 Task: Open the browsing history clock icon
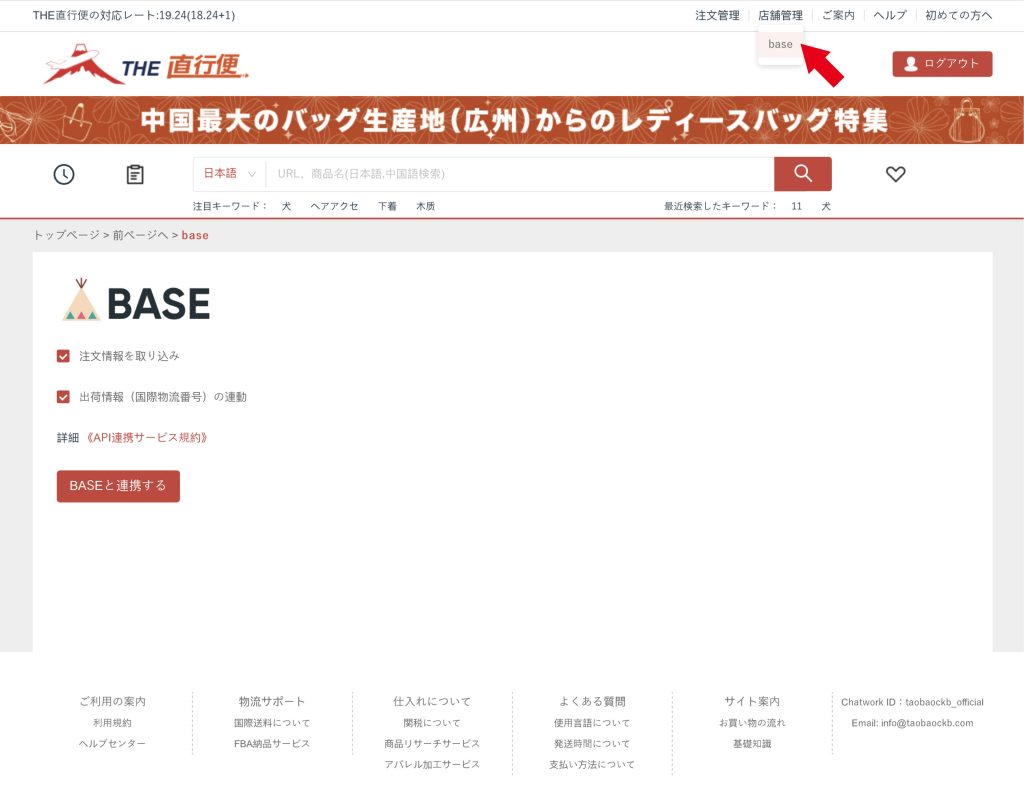click(63, 174)
